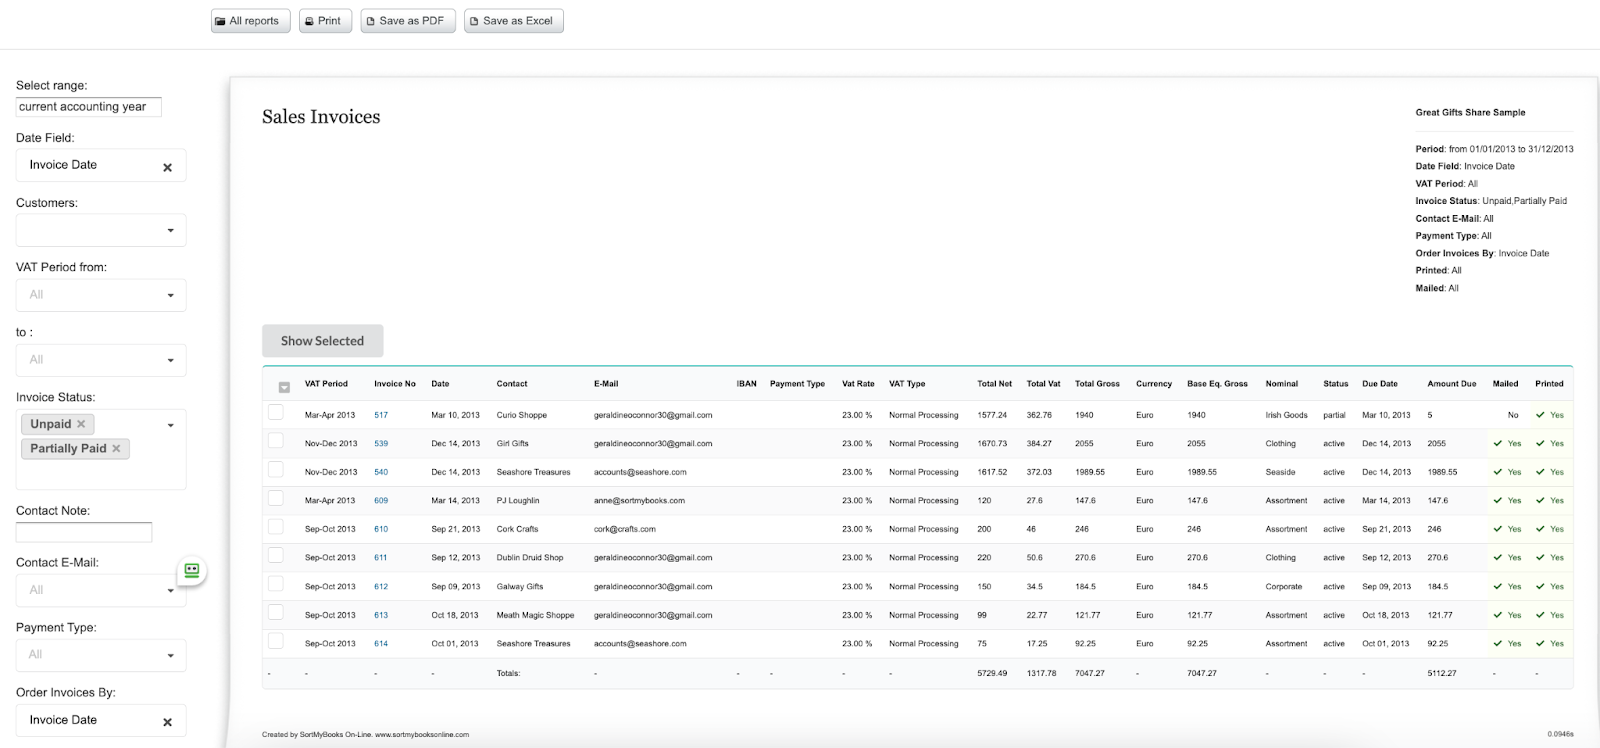1600x748 pixels.
Task: Open VAT Period from dropdown
Action: (x=101, y=295)
